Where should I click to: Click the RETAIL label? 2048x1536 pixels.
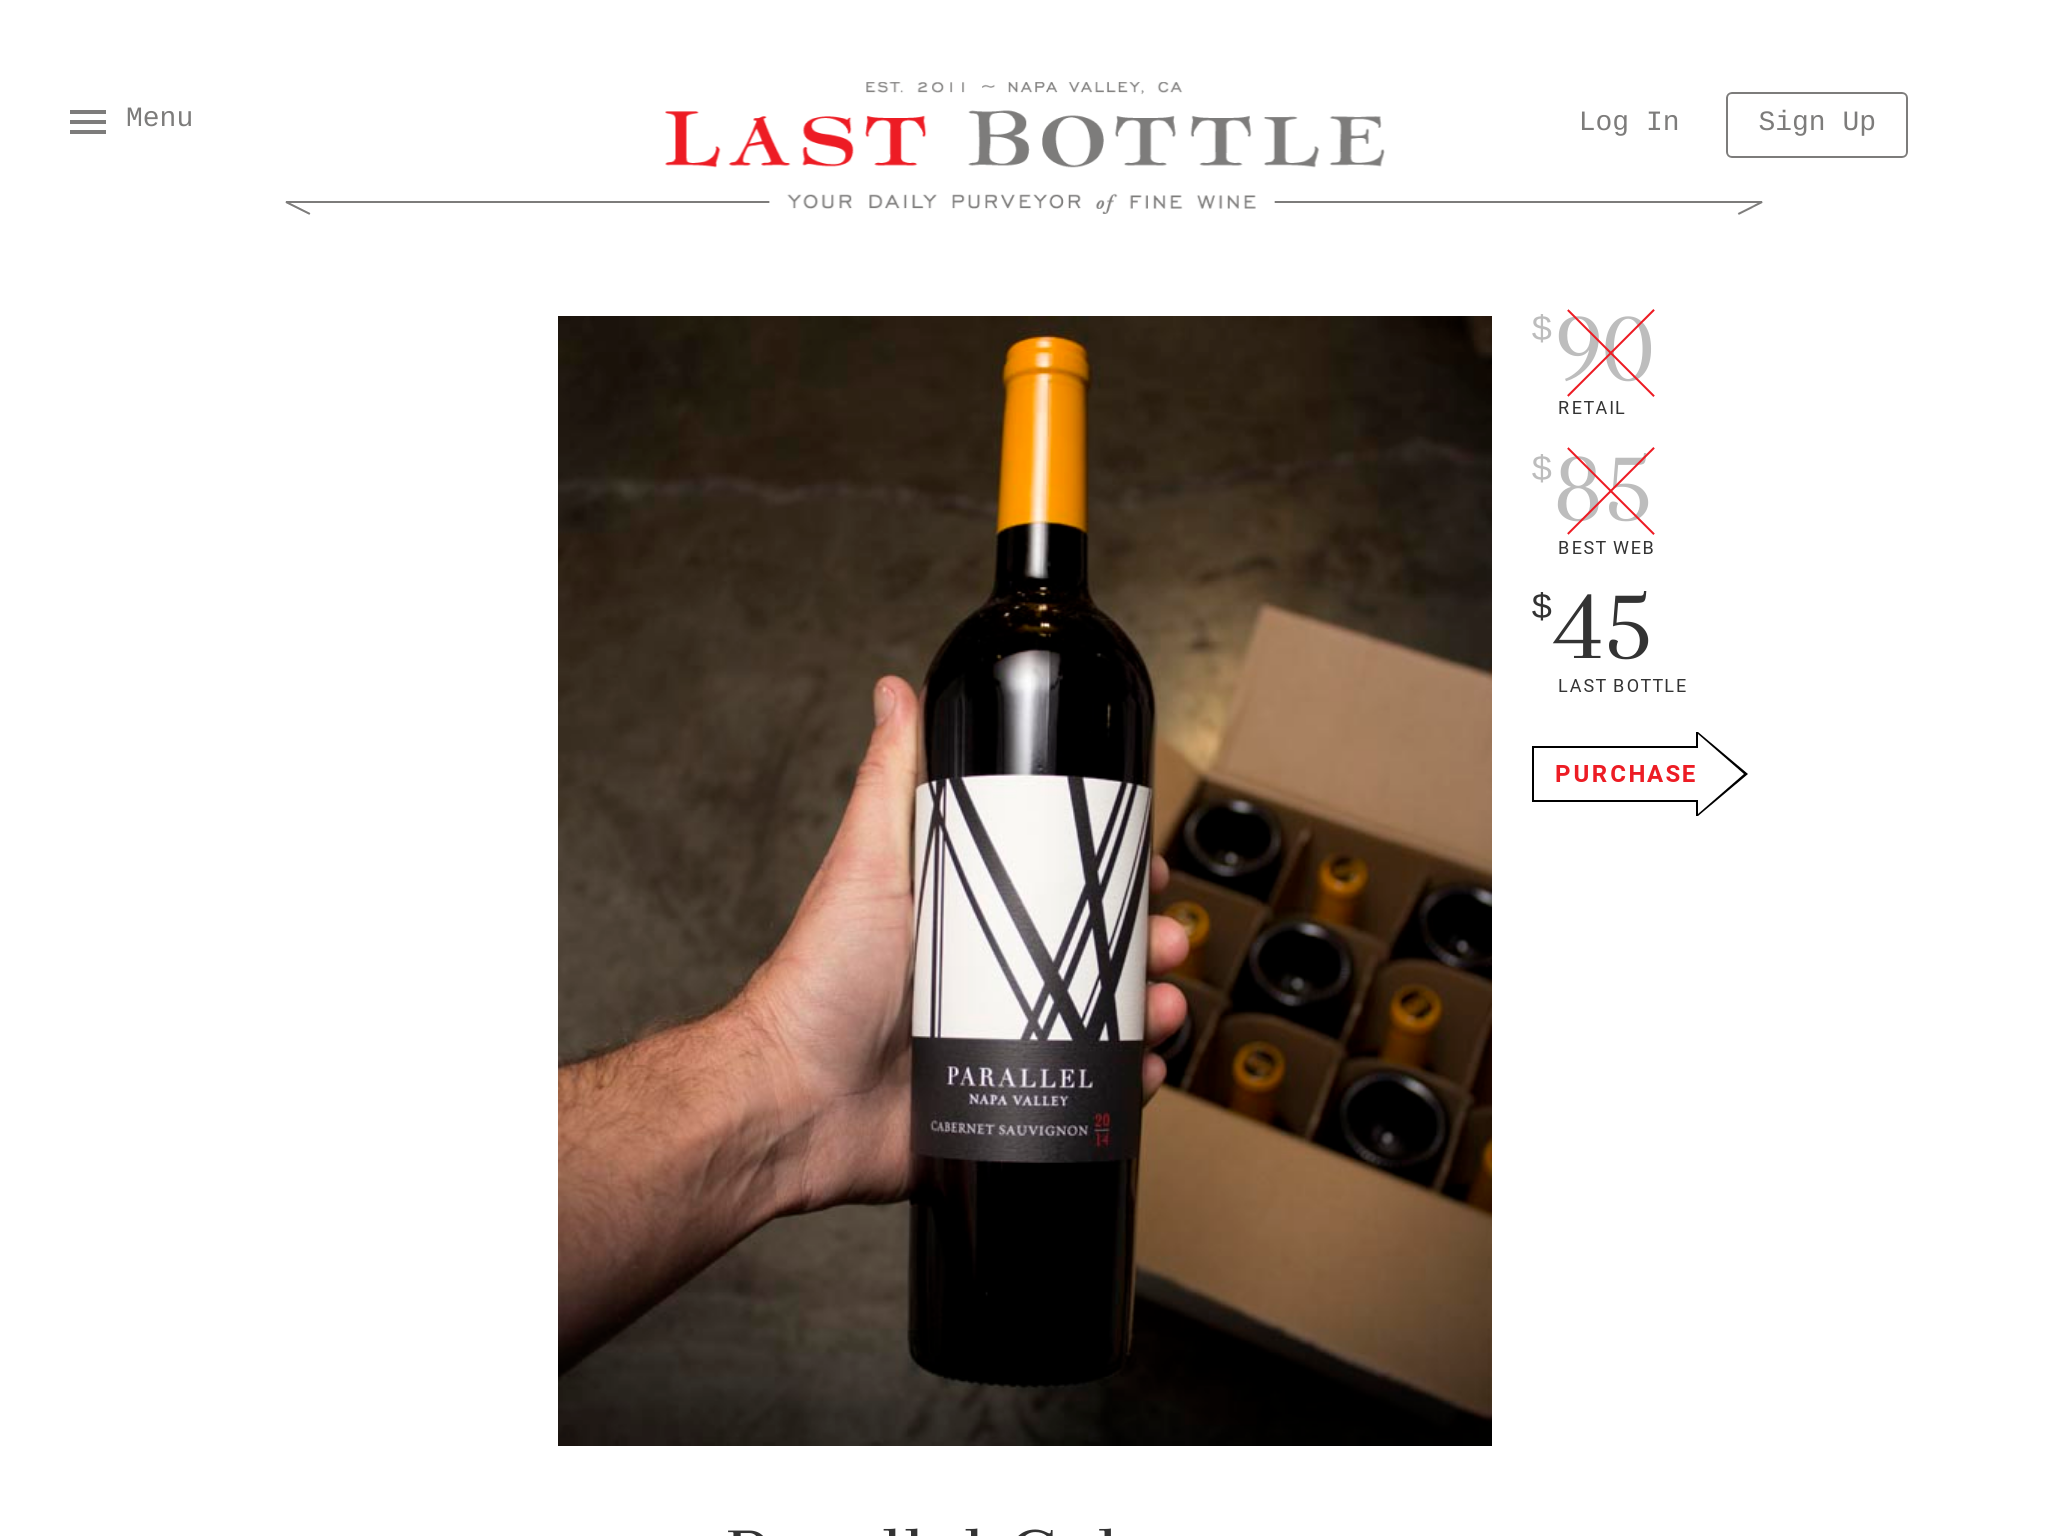1591,408
